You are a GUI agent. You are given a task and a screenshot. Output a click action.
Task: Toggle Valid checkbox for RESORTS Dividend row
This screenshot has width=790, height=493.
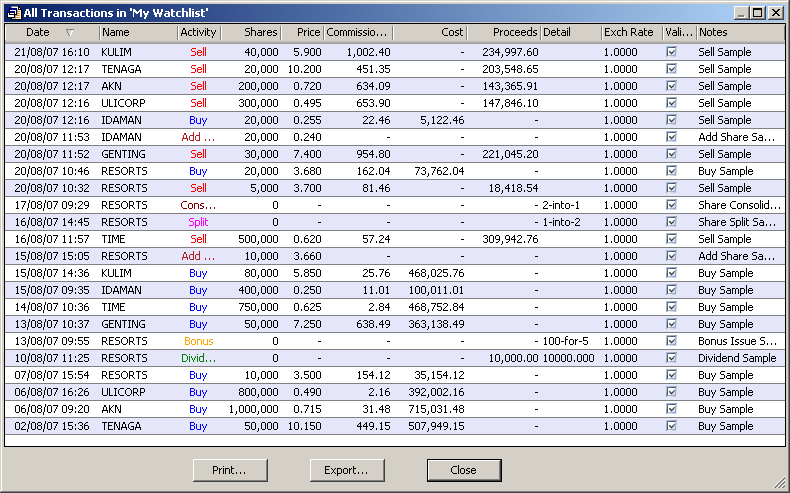click(671, 358)
